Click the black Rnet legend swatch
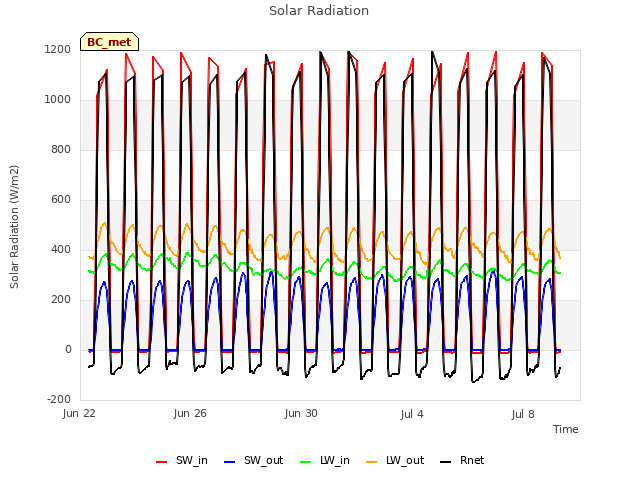The height and width of the screenshot is (480, 640). pyautogui.click(x=446, y=462)
